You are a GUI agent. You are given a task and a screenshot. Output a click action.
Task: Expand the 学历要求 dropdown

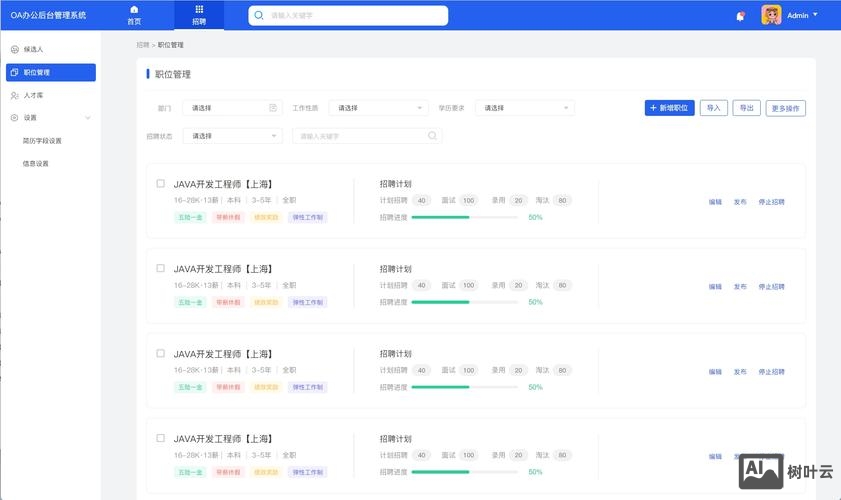pyautogui.click(x=524, y=108)
